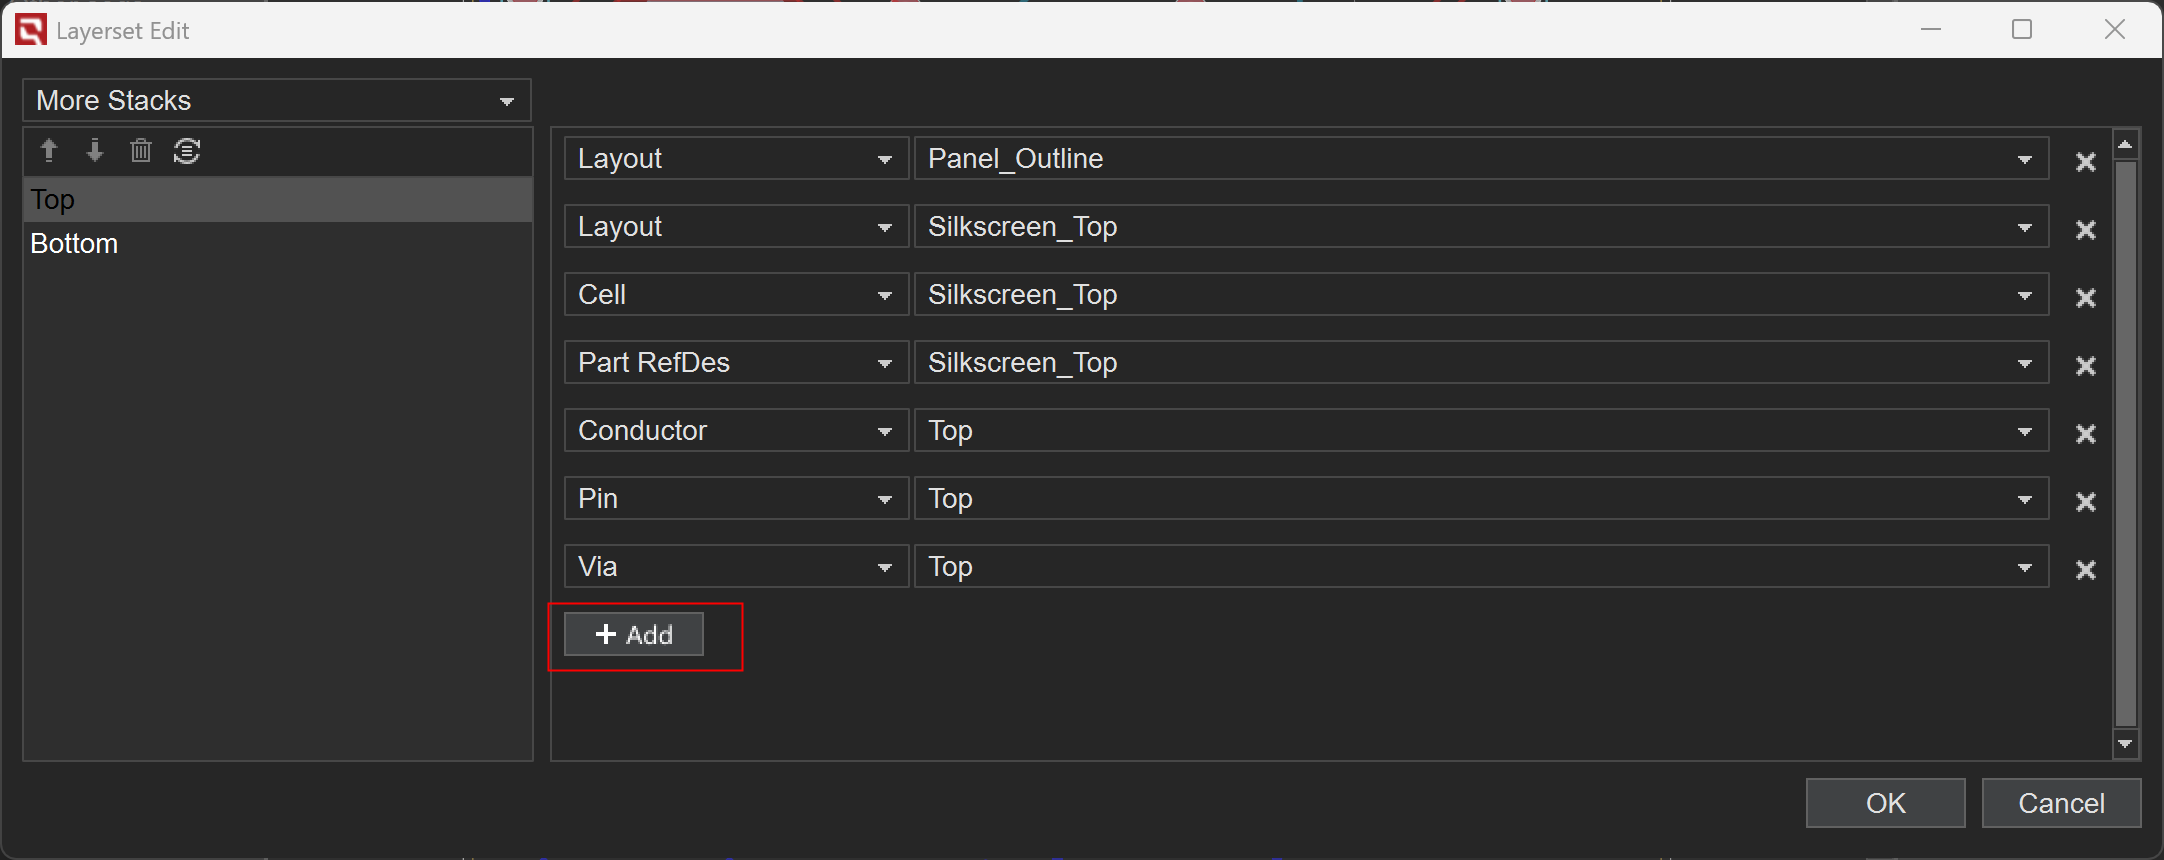Click the trash delete icon
Viewport: 2164px width, 860px height.
pos(141,151)
